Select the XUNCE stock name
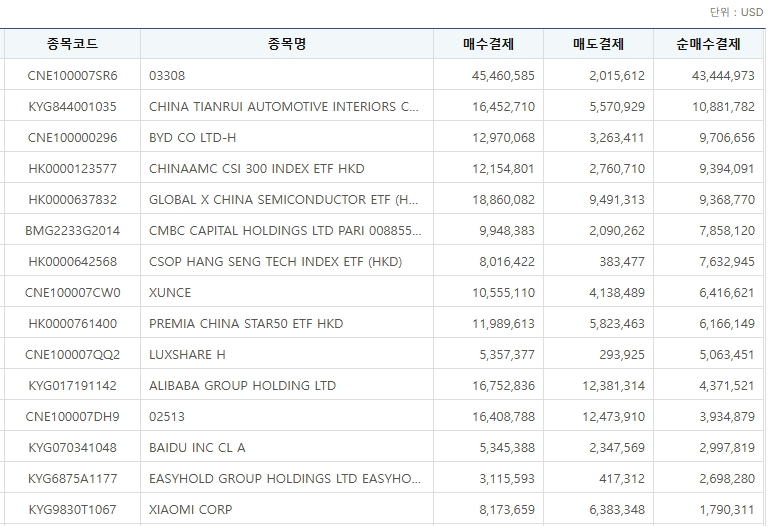The height and width of the screenshot is (526, 770). pyautogui.click(x=170, y=292)
